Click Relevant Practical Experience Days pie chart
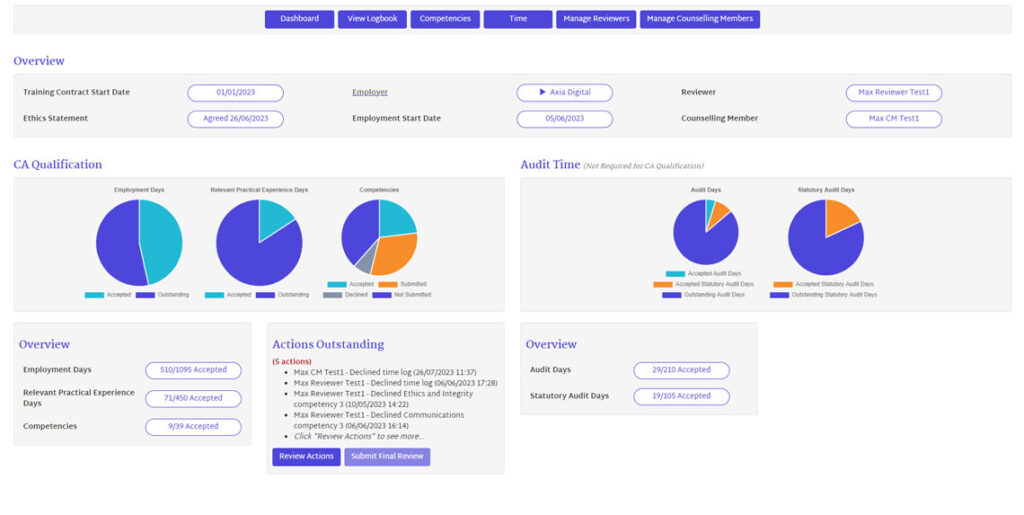The image size is (1024, 515). [x=259, y=242]
